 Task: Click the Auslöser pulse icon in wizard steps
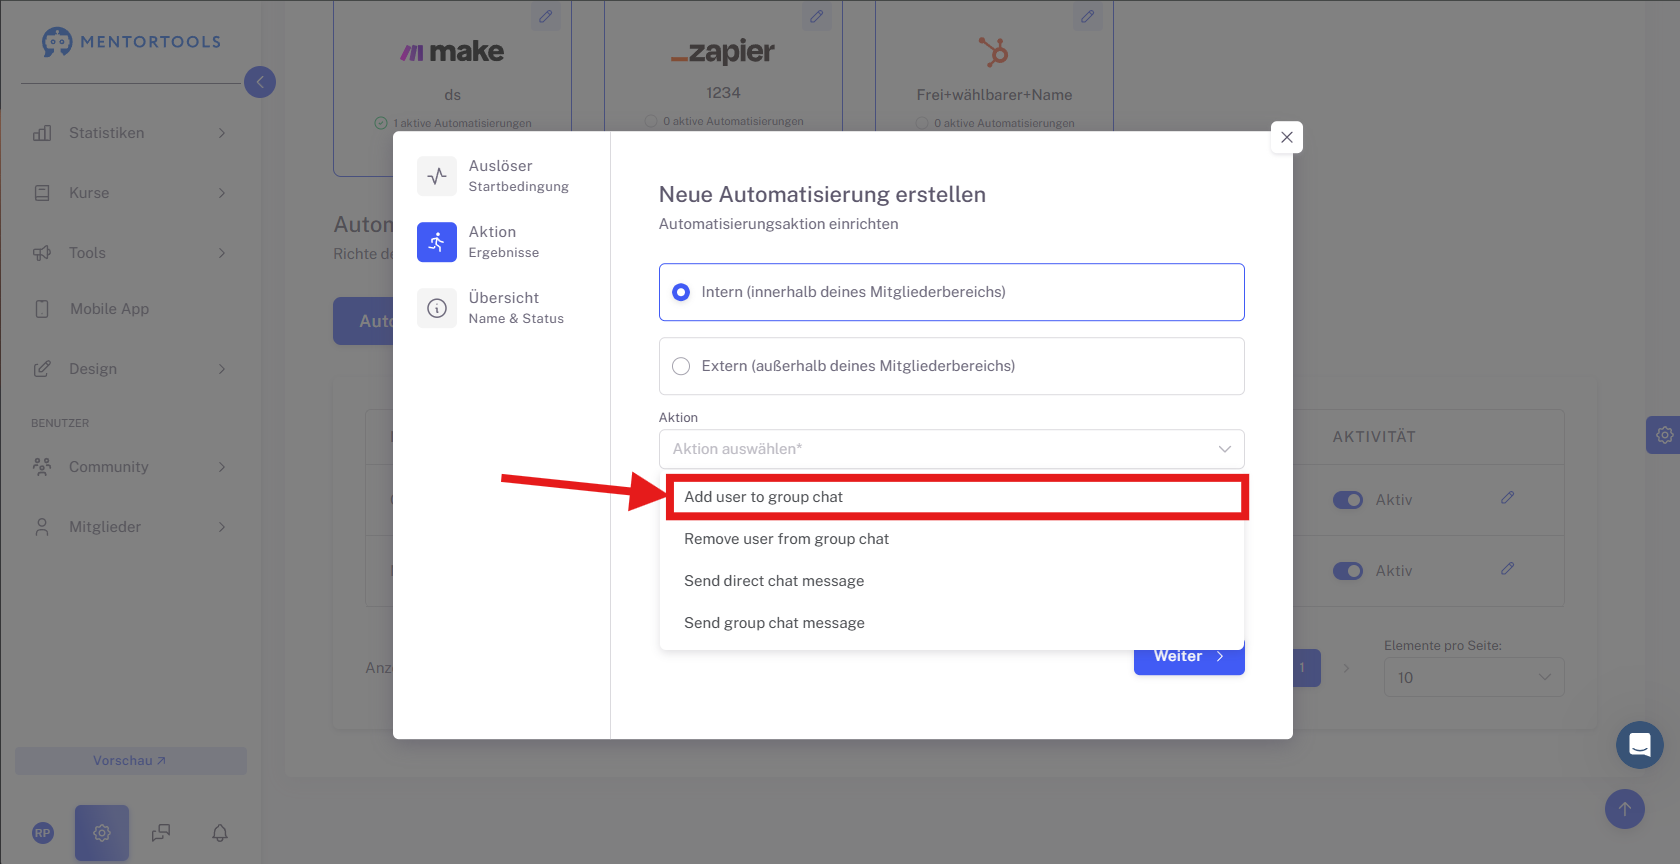(x=437, y=176)
